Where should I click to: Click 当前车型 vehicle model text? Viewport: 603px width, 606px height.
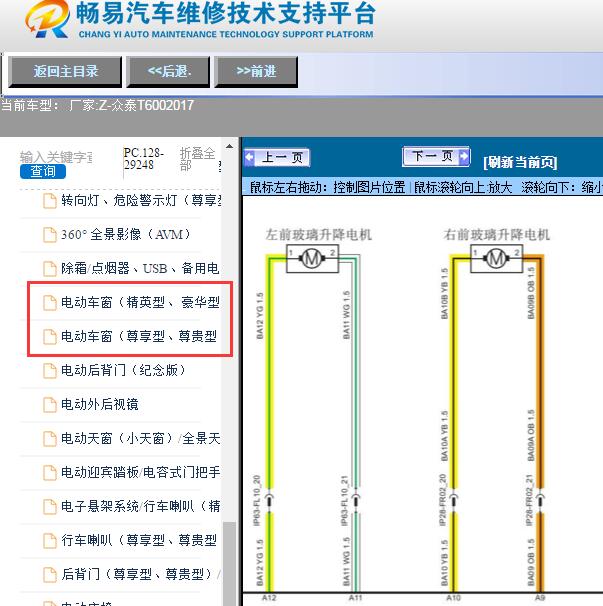[97, 105]
